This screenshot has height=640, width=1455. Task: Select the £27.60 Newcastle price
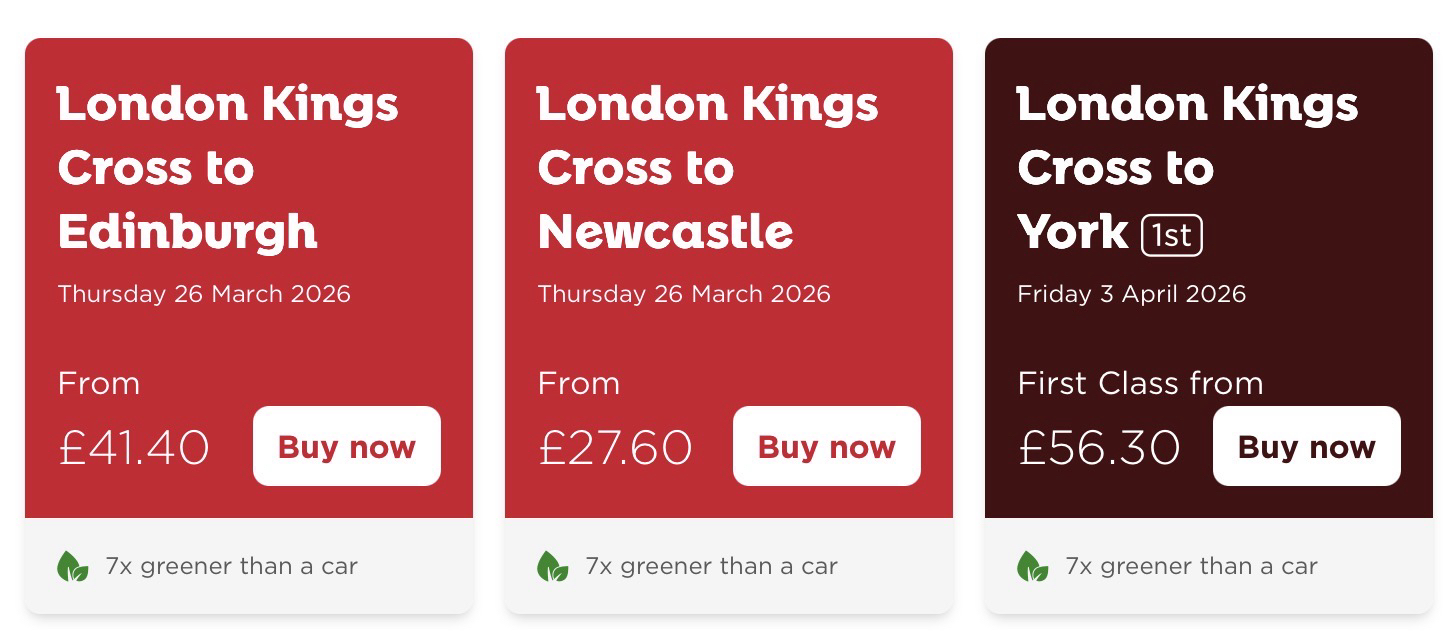pyautogui.click(x=615, y=447)
